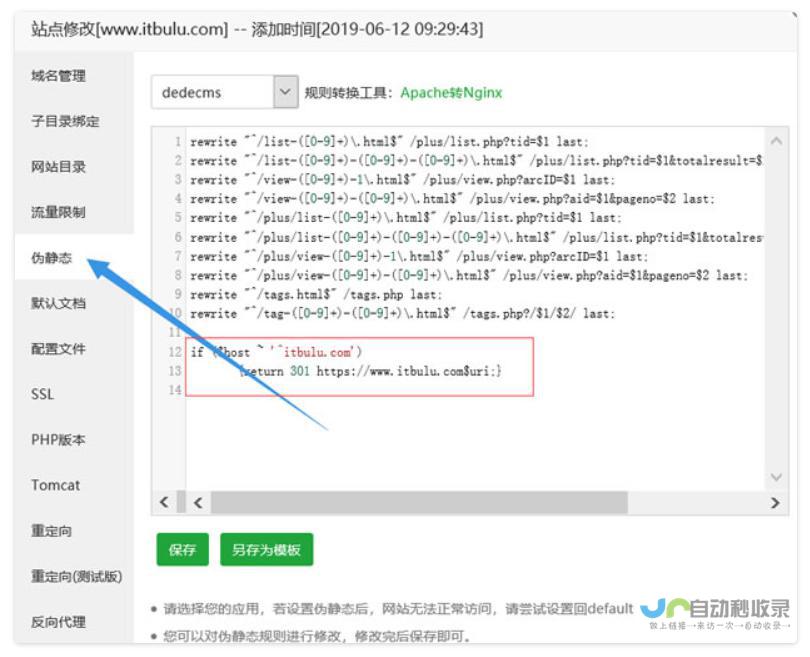Click line 9 /tags.html rewrite rule
Image resolution: width=810 pixels, height=657 pixels.
316,294
